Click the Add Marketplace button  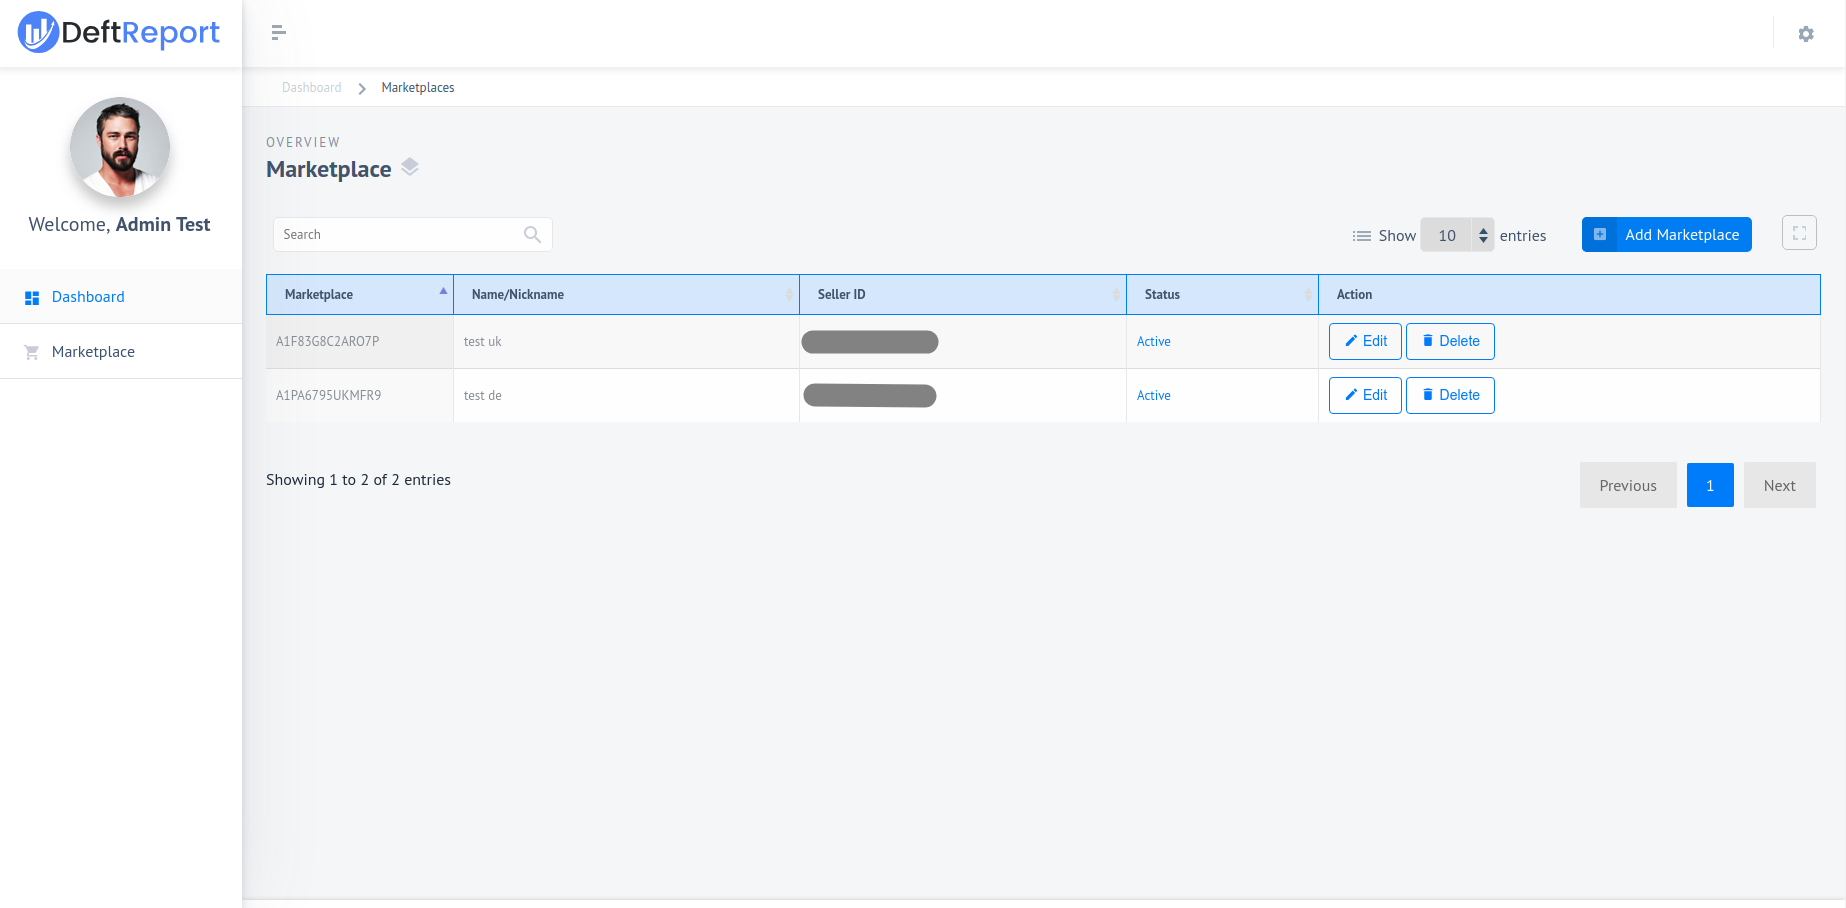(1666, 234)
